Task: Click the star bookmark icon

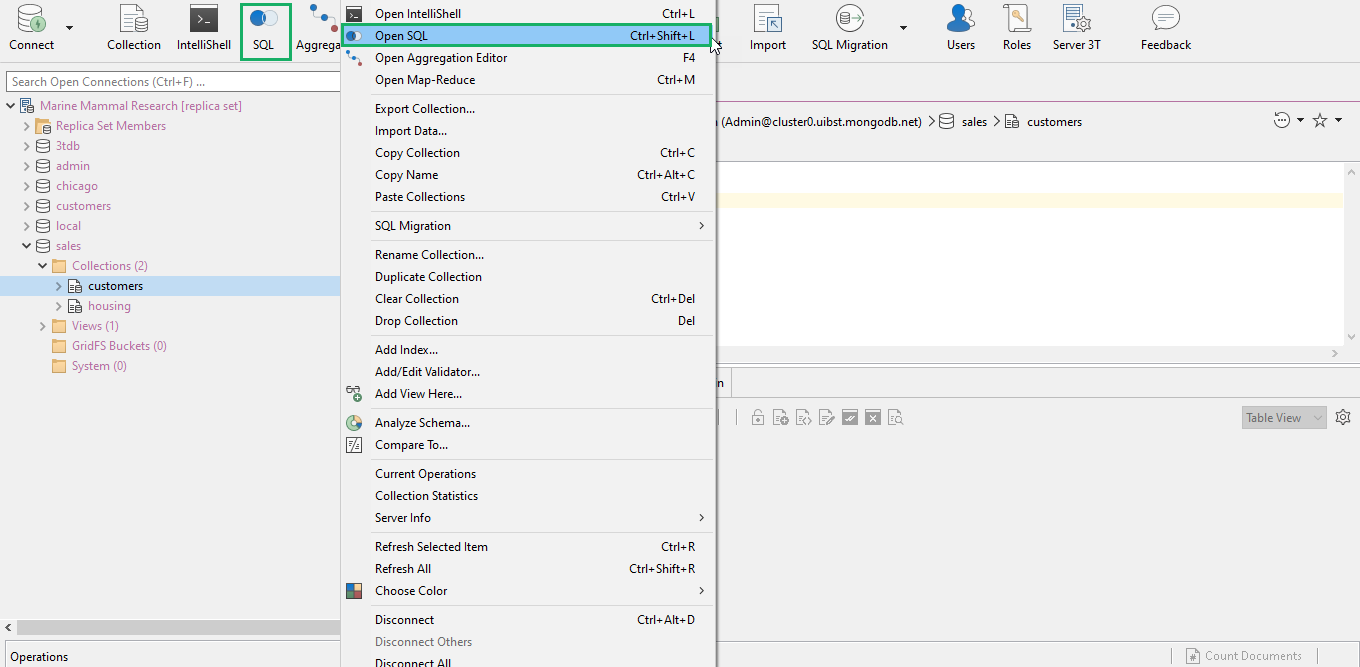Action: point(1319,121)
